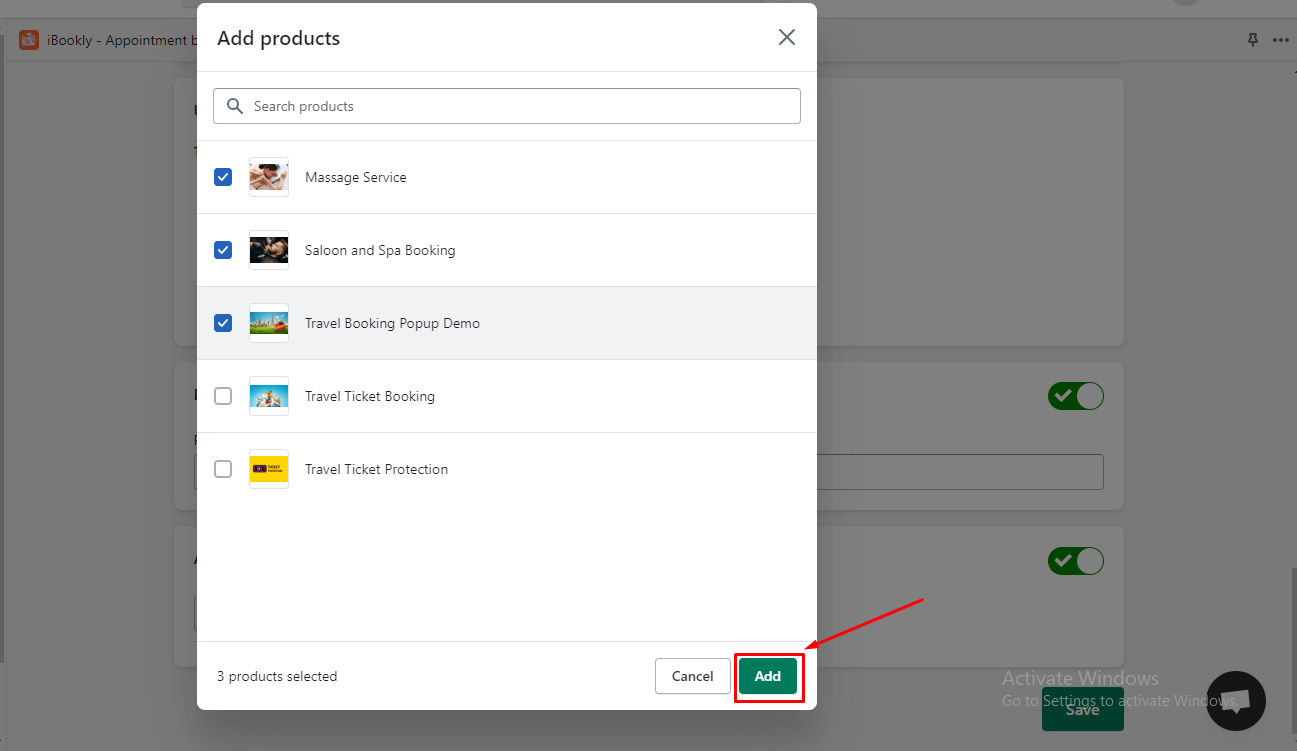Open the chat support bubble
The image size is (1297, 751).
tap(1235, 700)
